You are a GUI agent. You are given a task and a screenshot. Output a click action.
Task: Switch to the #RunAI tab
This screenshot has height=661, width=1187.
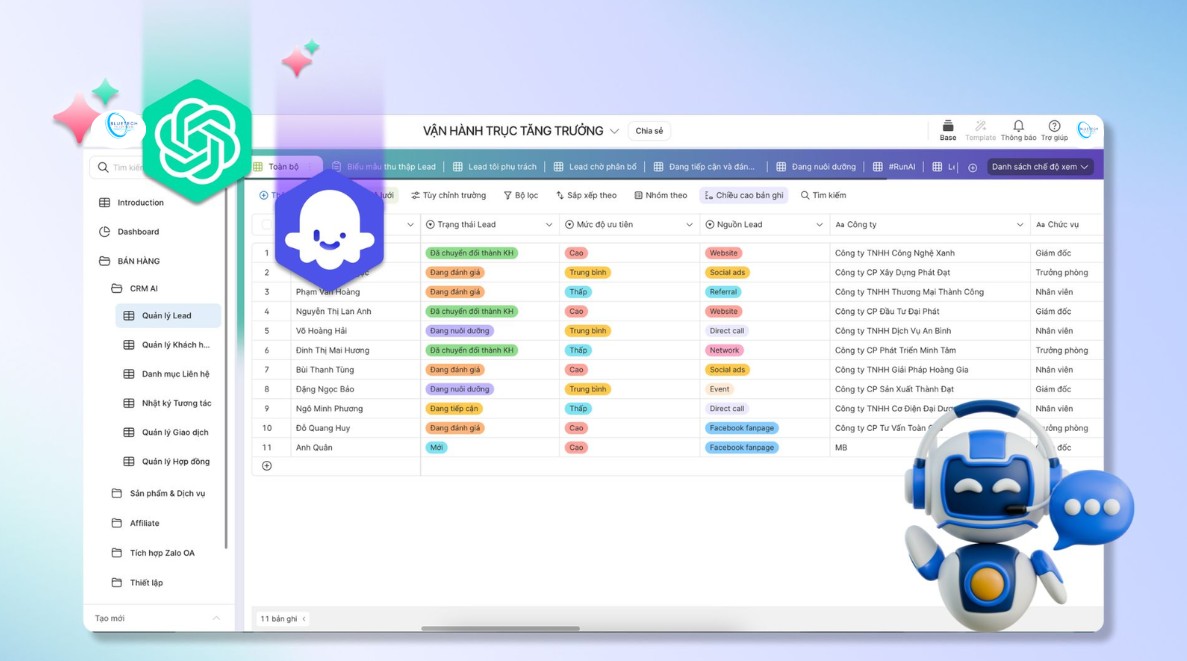coord(894,167)
